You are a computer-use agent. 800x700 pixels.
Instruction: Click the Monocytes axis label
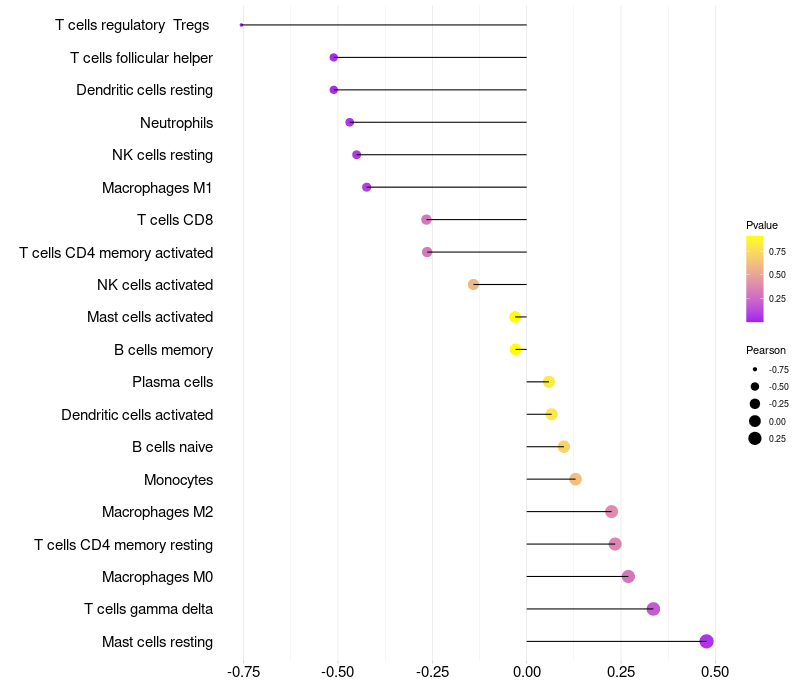click(178, 480)
